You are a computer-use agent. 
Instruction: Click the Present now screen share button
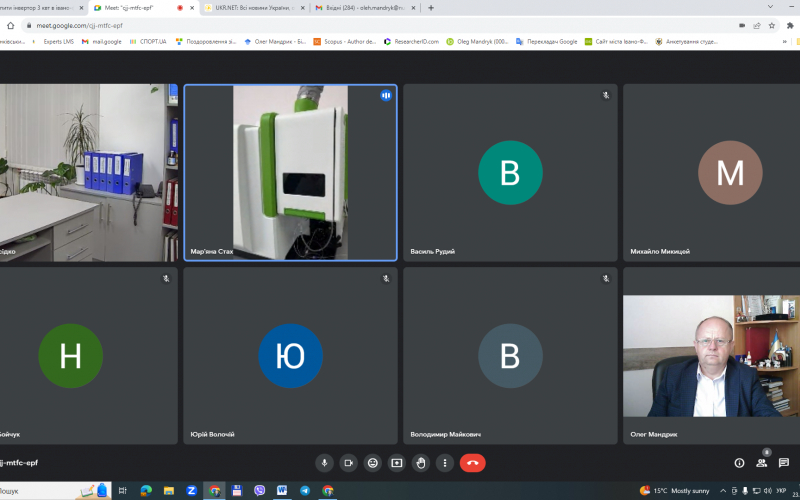tap(397, 463)
